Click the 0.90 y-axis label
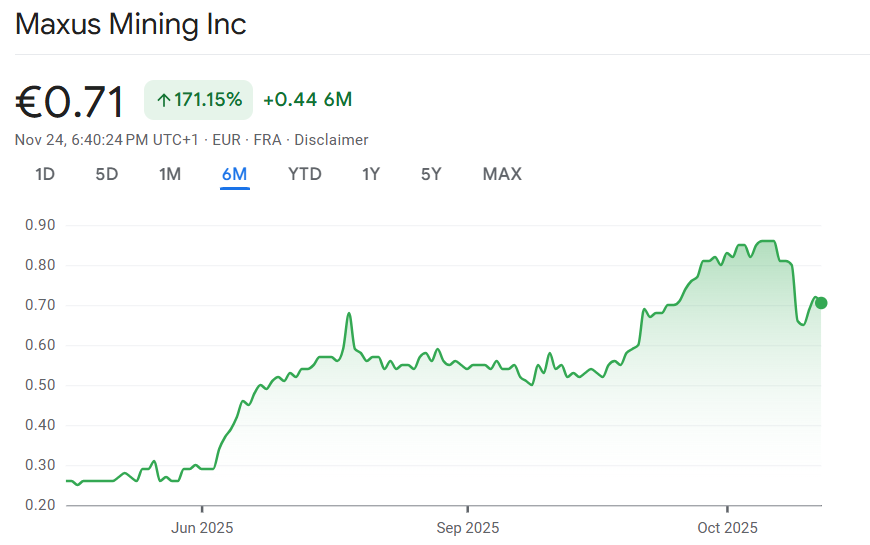 [40, 225]
